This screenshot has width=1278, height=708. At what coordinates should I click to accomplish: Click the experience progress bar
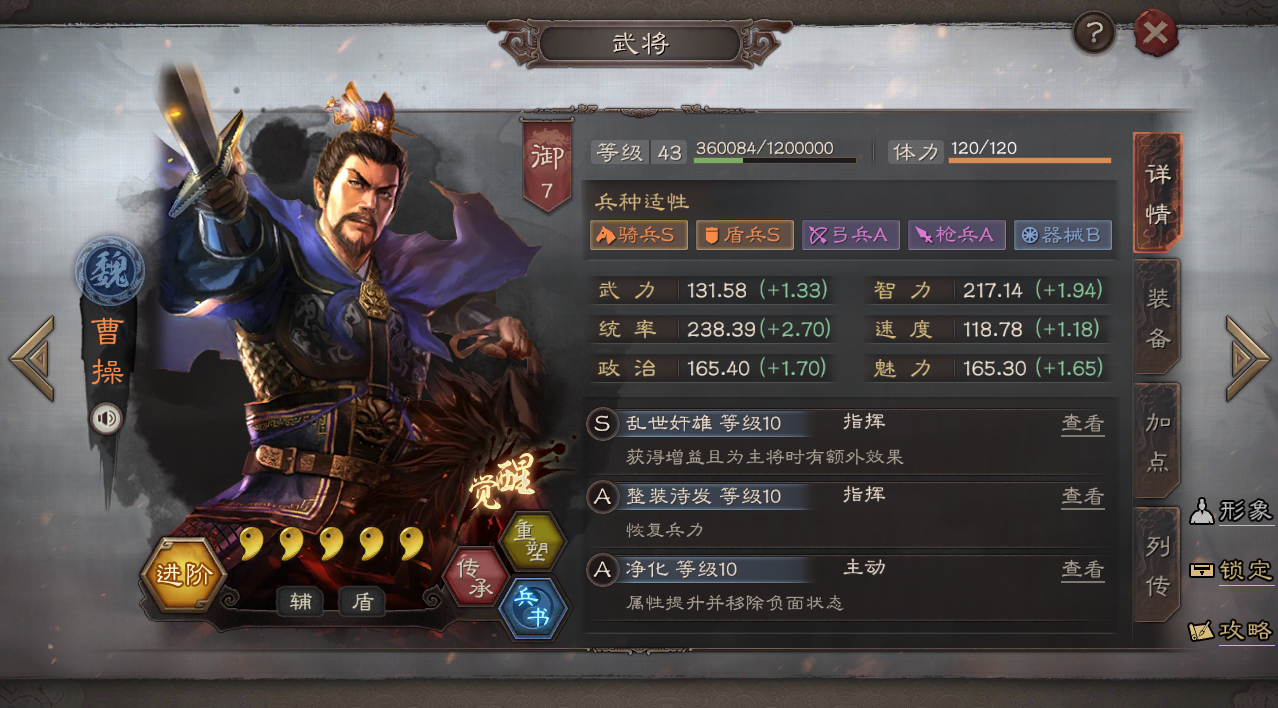click(x=775, y=159)
